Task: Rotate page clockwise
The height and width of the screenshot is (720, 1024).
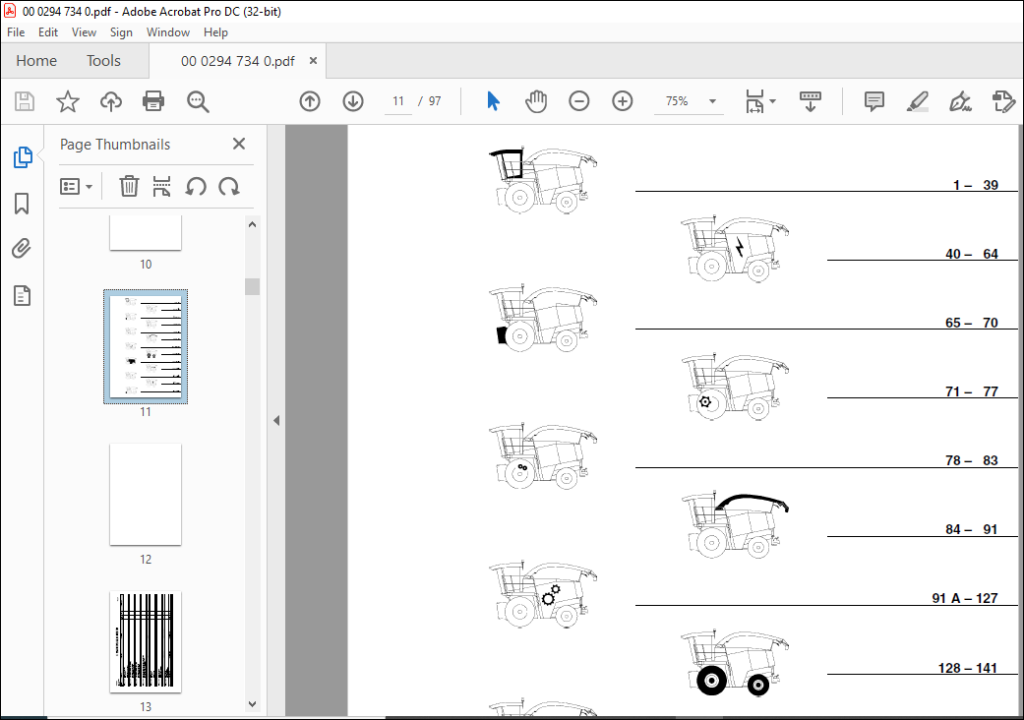Action: [x=229, y=186]
